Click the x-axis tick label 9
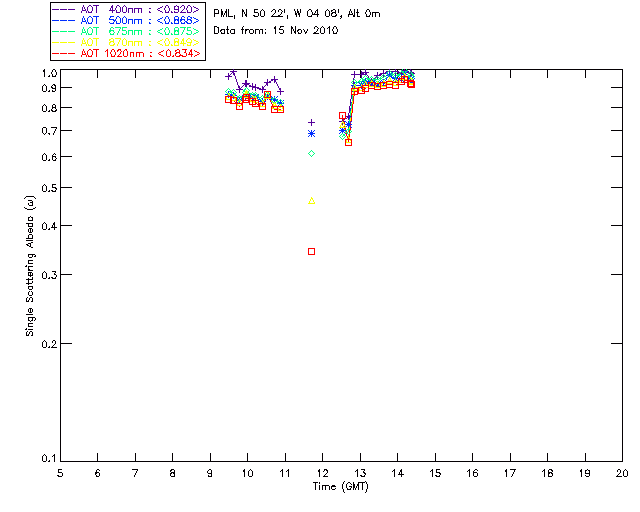The height and width of the screenshot is (512, 640). pos(210,473)
